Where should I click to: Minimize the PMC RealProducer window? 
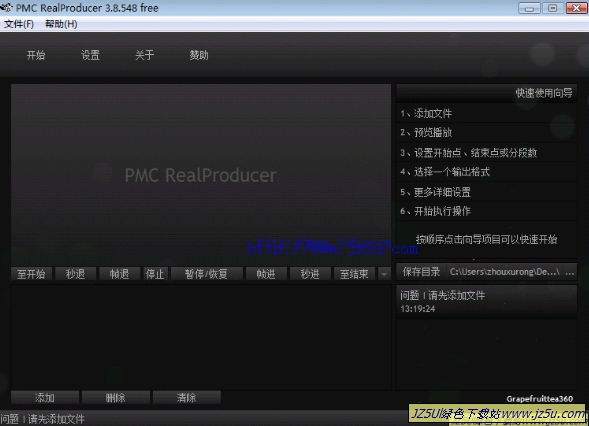[x=529, y=8]
